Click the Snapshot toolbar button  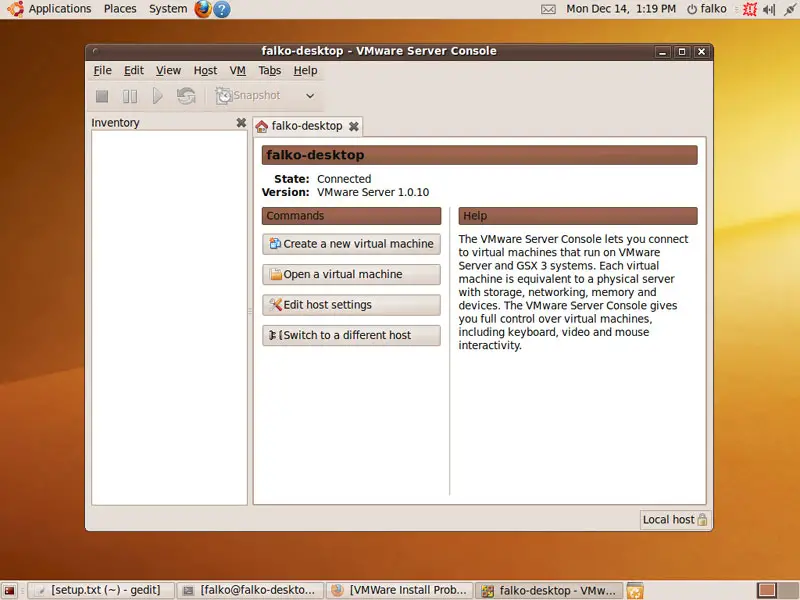(x=248, y=95)
